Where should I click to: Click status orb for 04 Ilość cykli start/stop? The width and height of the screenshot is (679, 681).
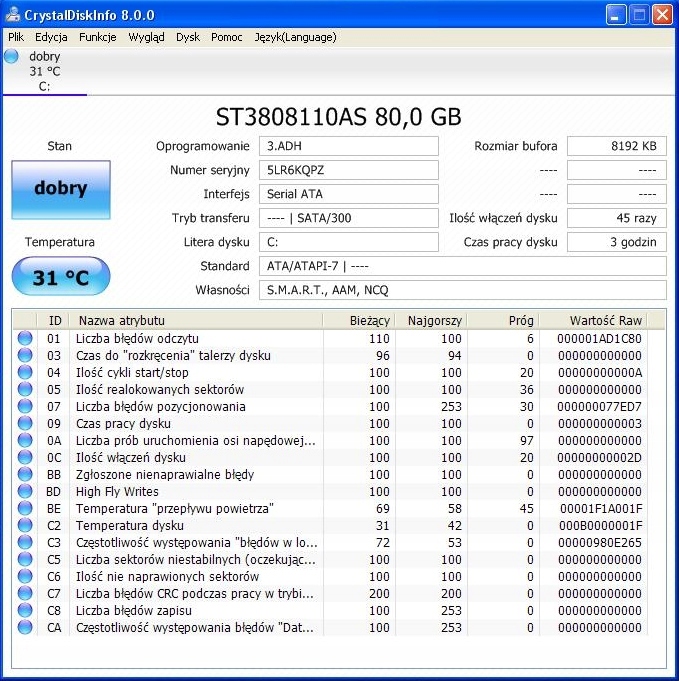pyautogui.click(x=25, y=372)
